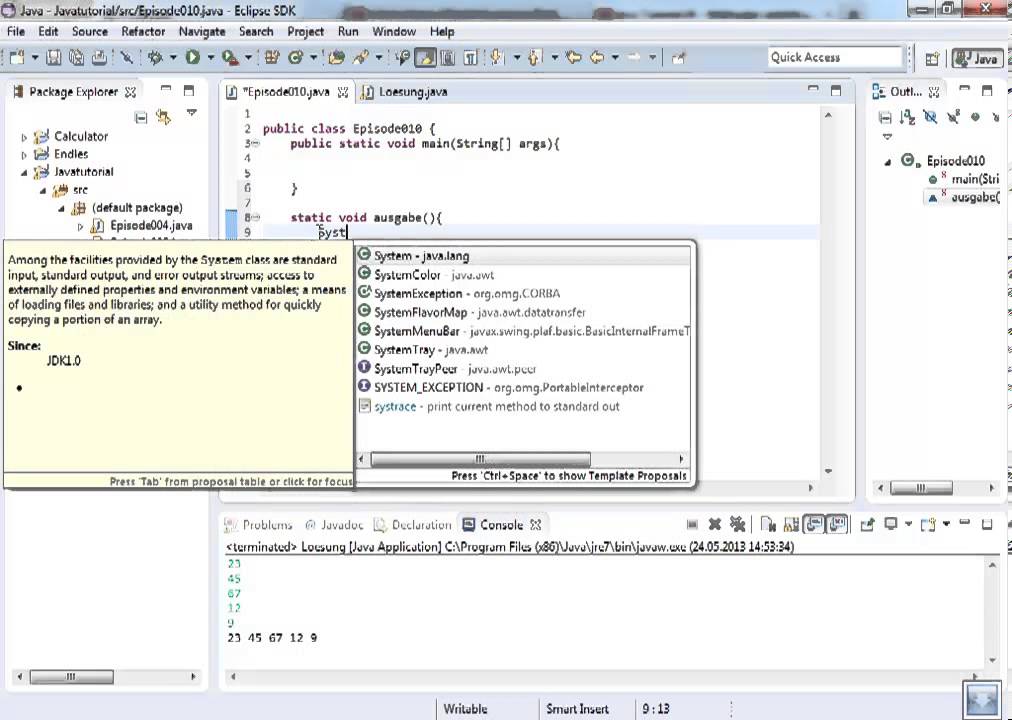Open Back history dropdown arrow

(615, 58)
